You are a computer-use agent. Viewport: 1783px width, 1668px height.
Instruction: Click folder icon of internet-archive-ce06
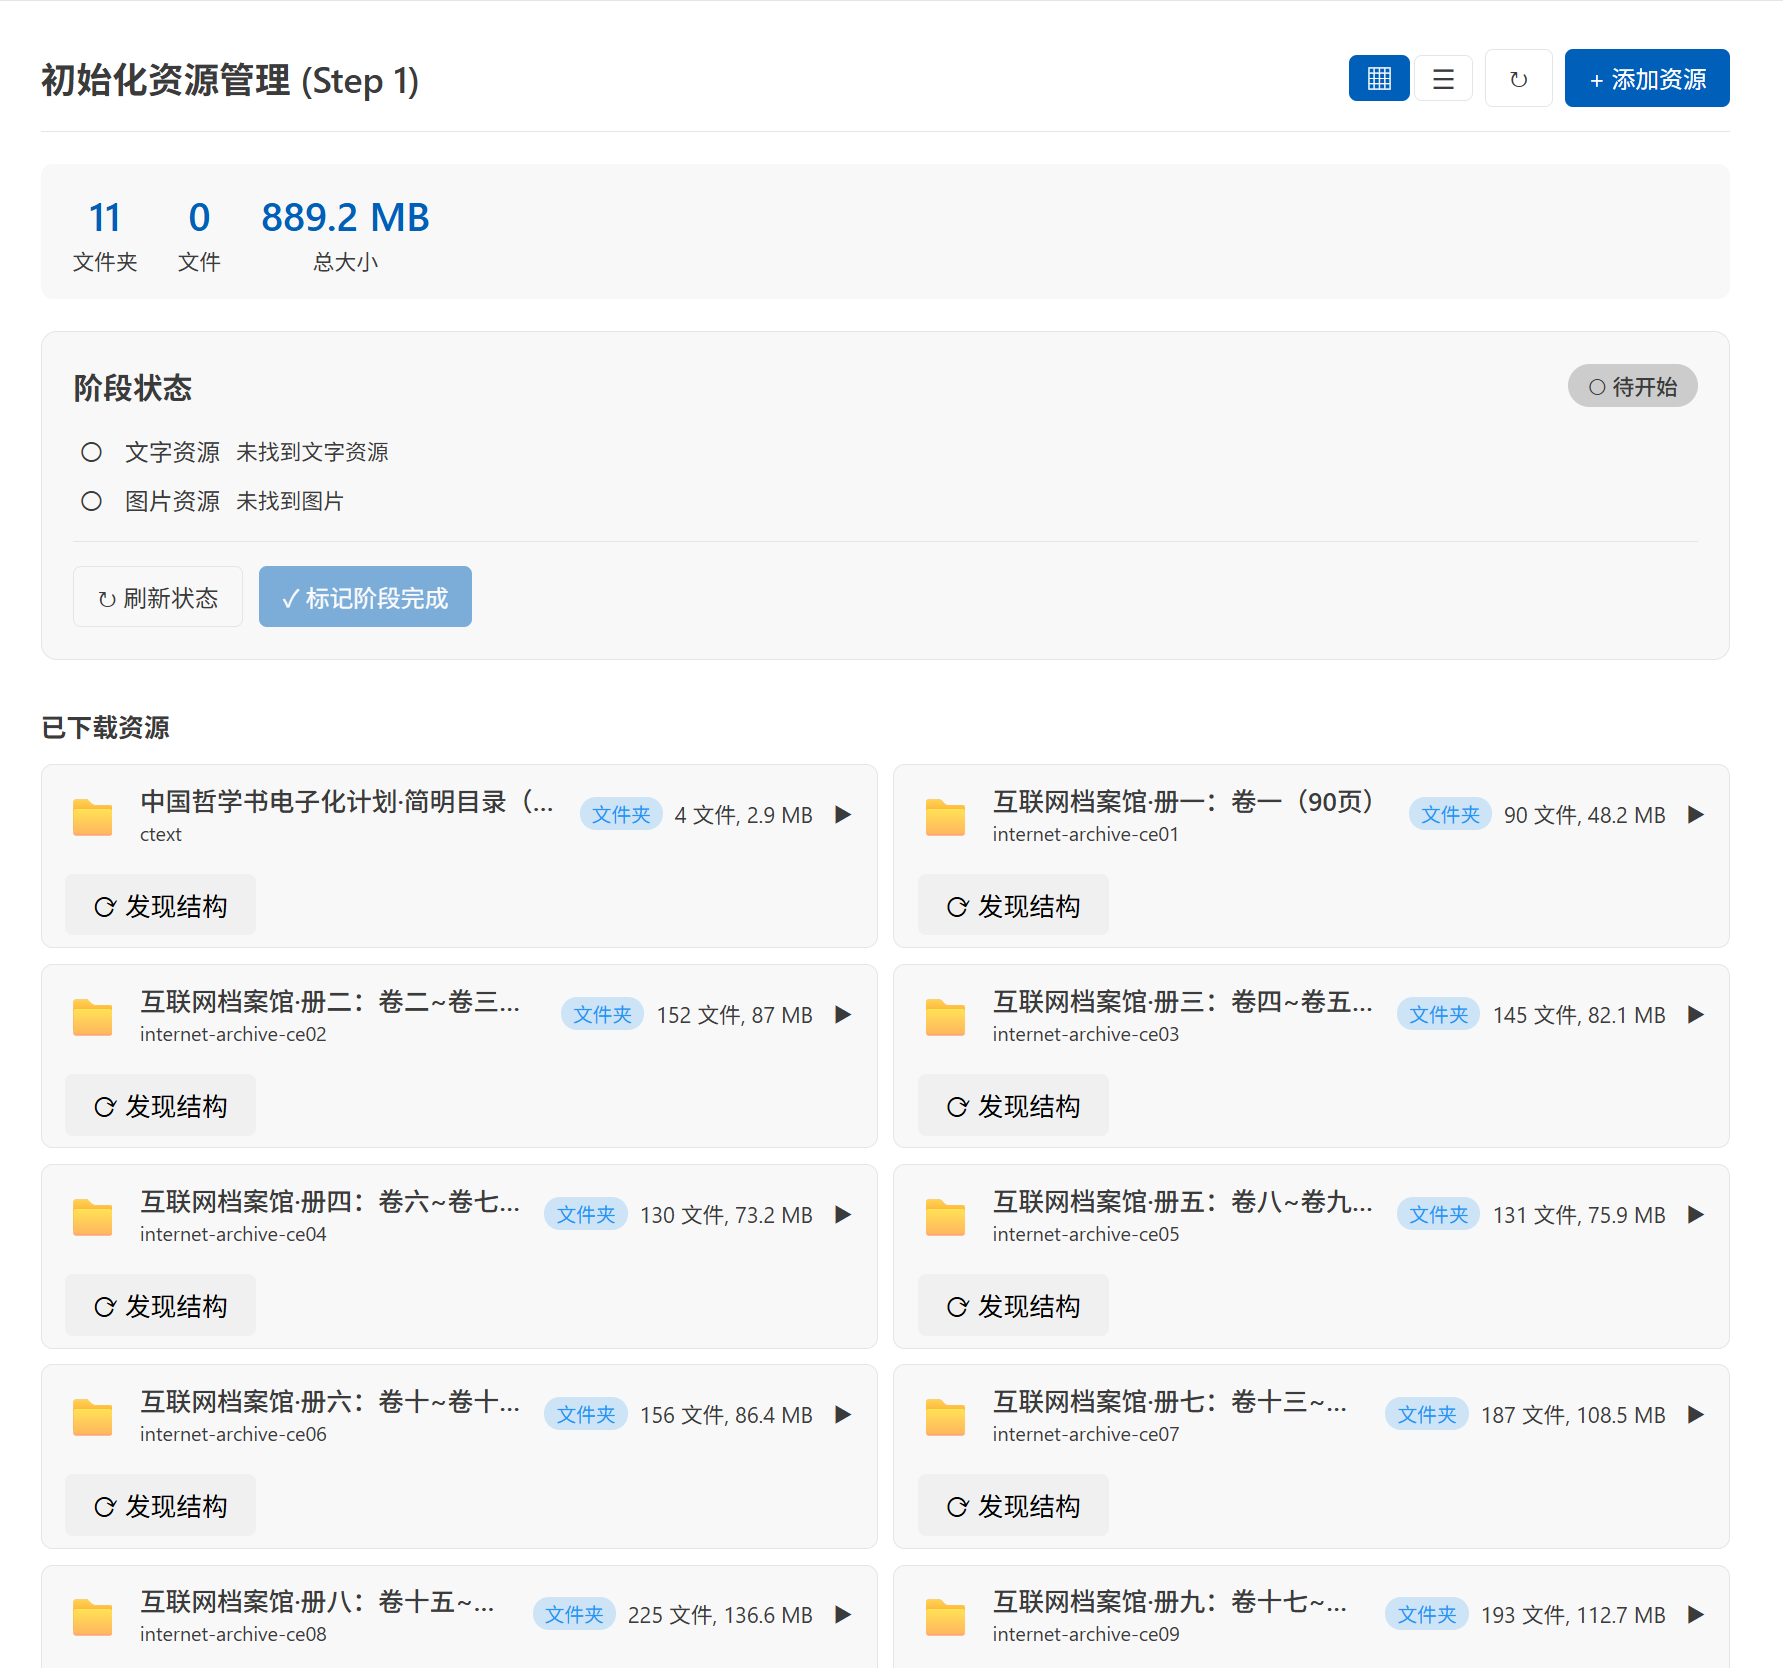(93, 1416)
